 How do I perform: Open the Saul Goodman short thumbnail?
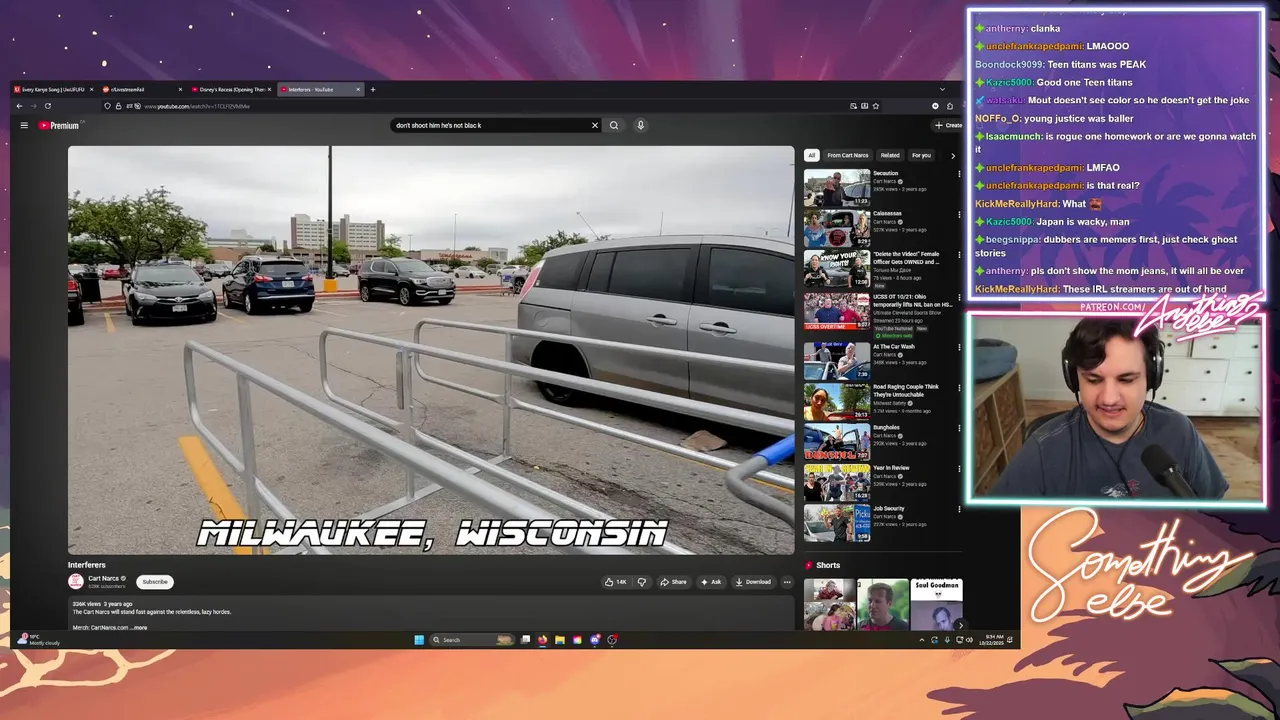(x=937, y=605)
